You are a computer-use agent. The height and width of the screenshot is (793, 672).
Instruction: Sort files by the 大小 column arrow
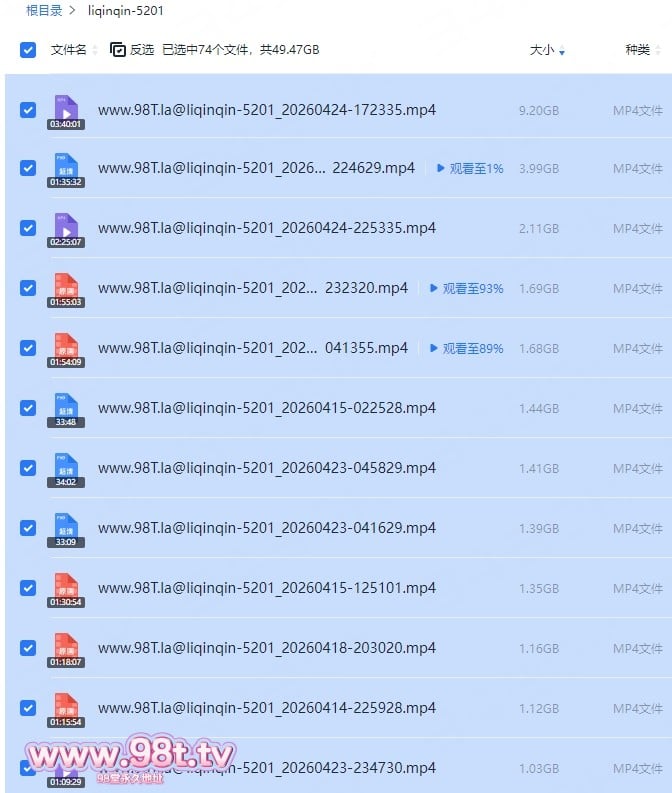[562, 51]
